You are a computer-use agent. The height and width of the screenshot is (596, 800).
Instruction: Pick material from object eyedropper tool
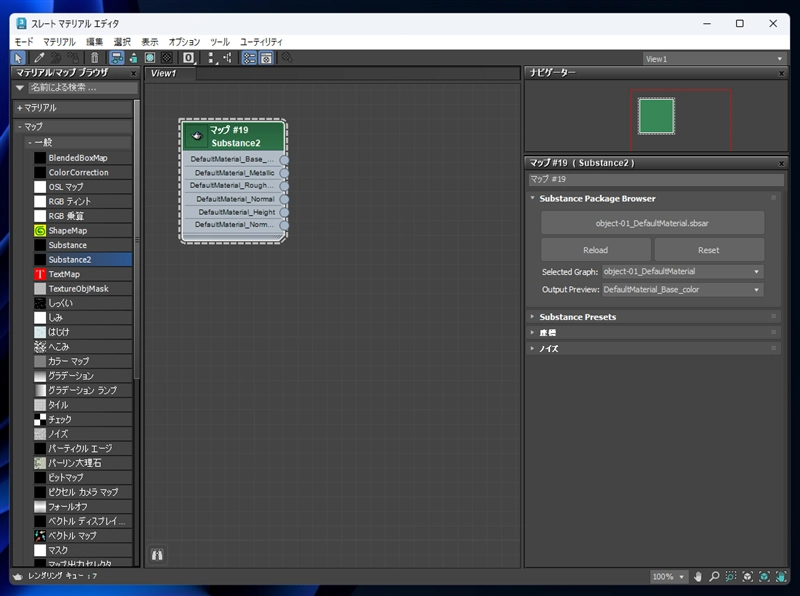[39, 58]
